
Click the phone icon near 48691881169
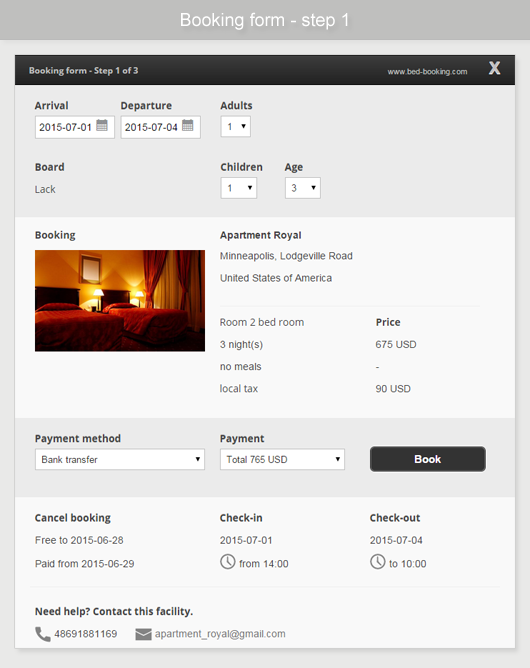pos(43,634)
